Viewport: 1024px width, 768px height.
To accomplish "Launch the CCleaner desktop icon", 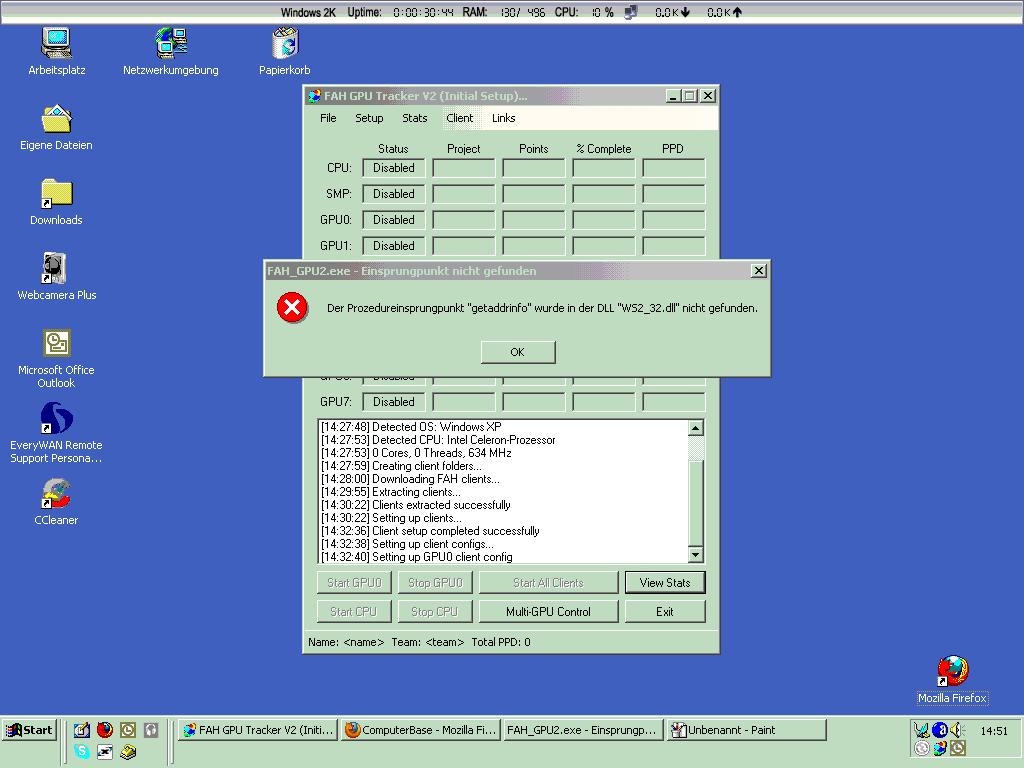I will coord(56,494).
